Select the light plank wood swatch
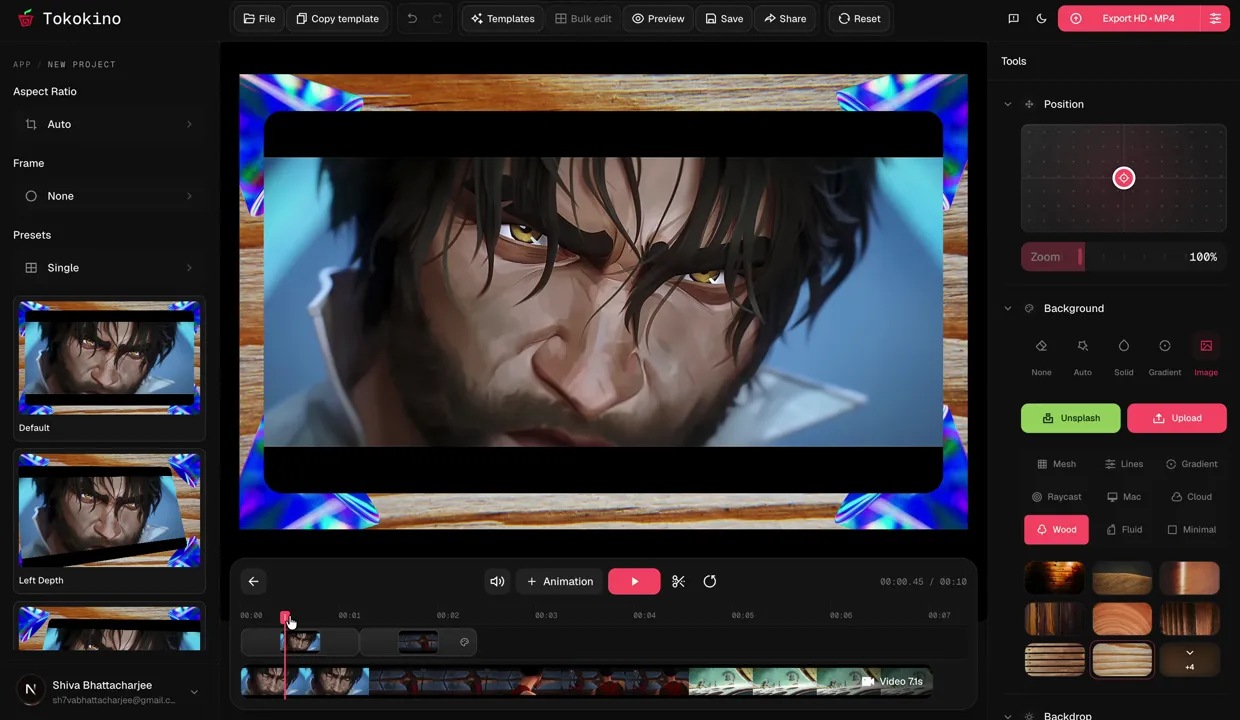 pos(1122,659)
